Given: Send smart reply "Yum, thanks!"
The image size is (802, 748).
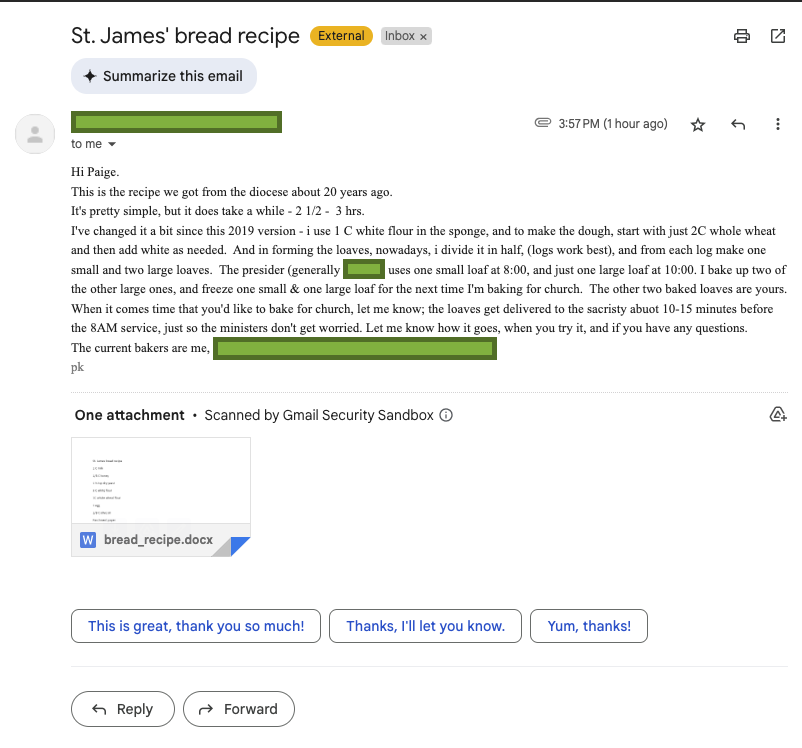Looking at the screenshot, I should [x=589, y=626].
